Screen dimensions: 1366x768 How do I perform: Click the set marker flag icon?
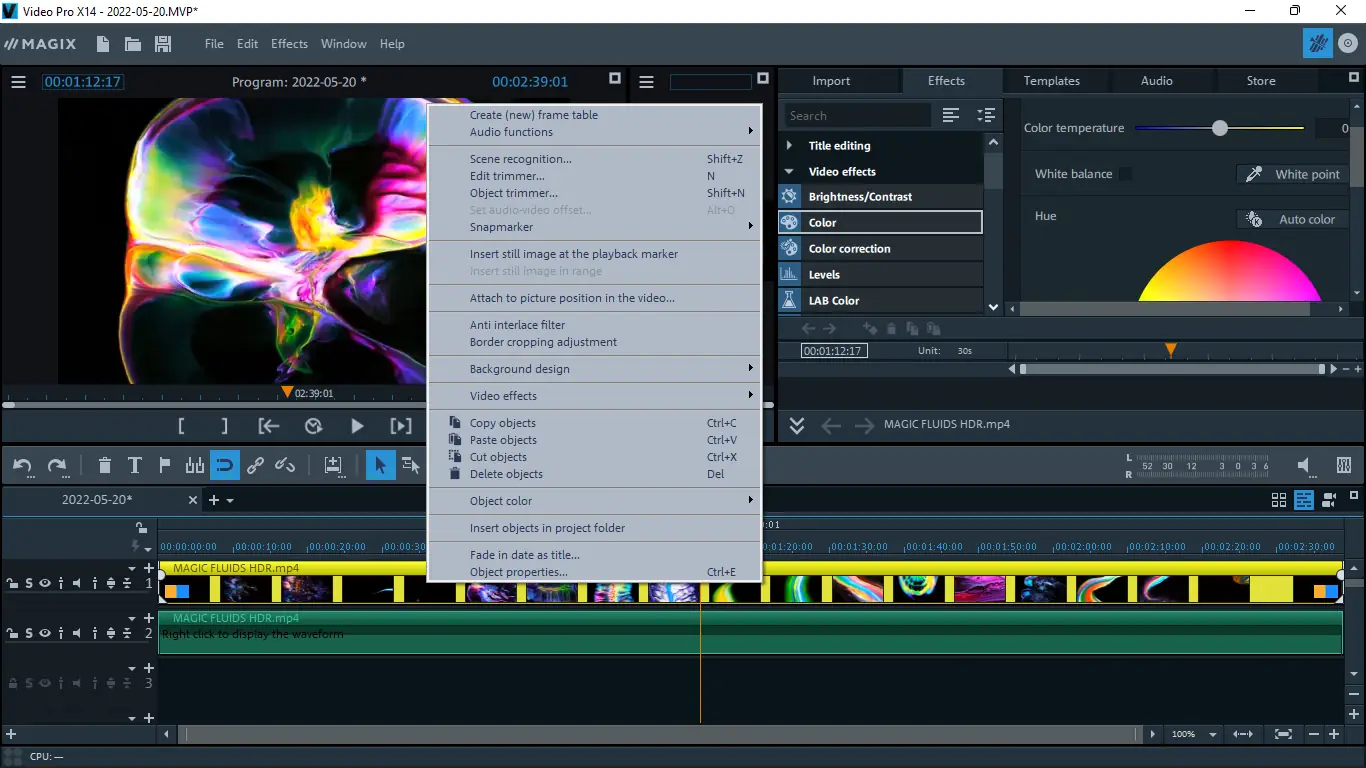(165, 465)
